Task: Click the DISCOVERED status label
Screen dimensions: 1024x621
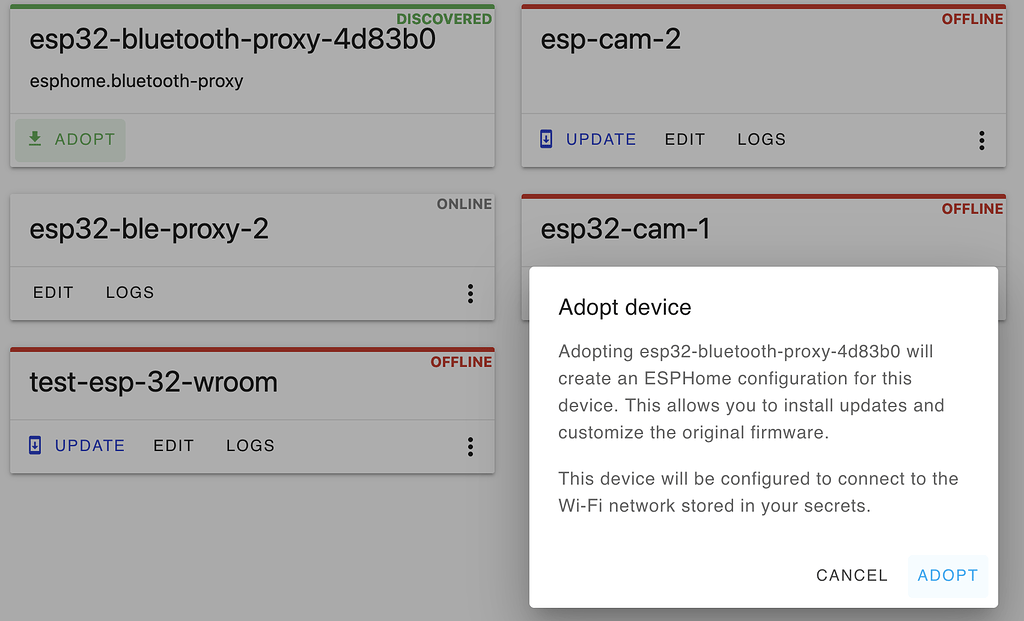Action: pyautogui.click(x=444, y=18)
